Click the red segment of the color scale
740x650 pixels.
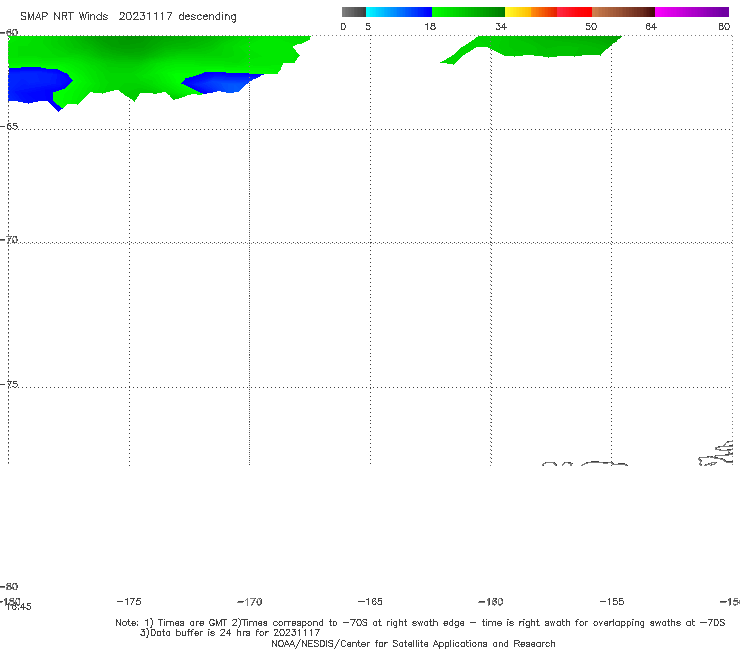(574, 12)
